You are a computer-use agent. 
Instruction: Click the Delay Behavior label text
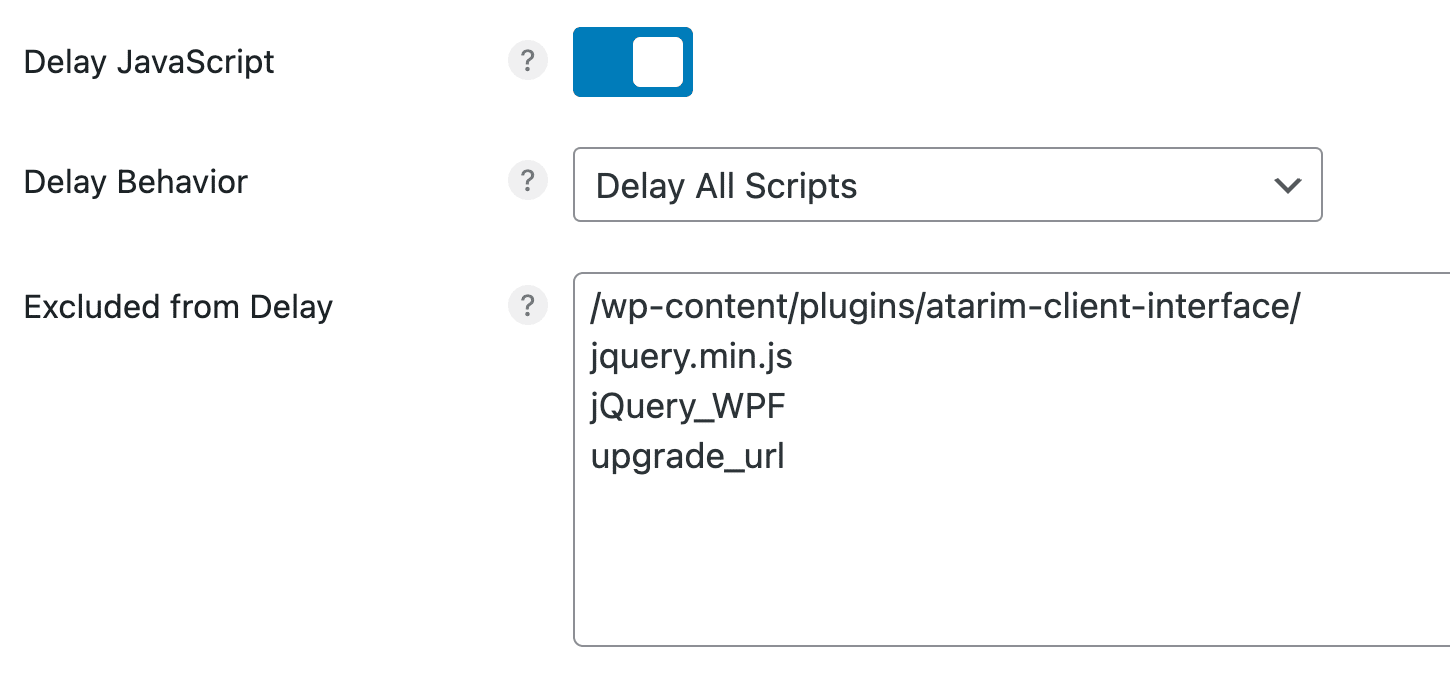[135, 181]
